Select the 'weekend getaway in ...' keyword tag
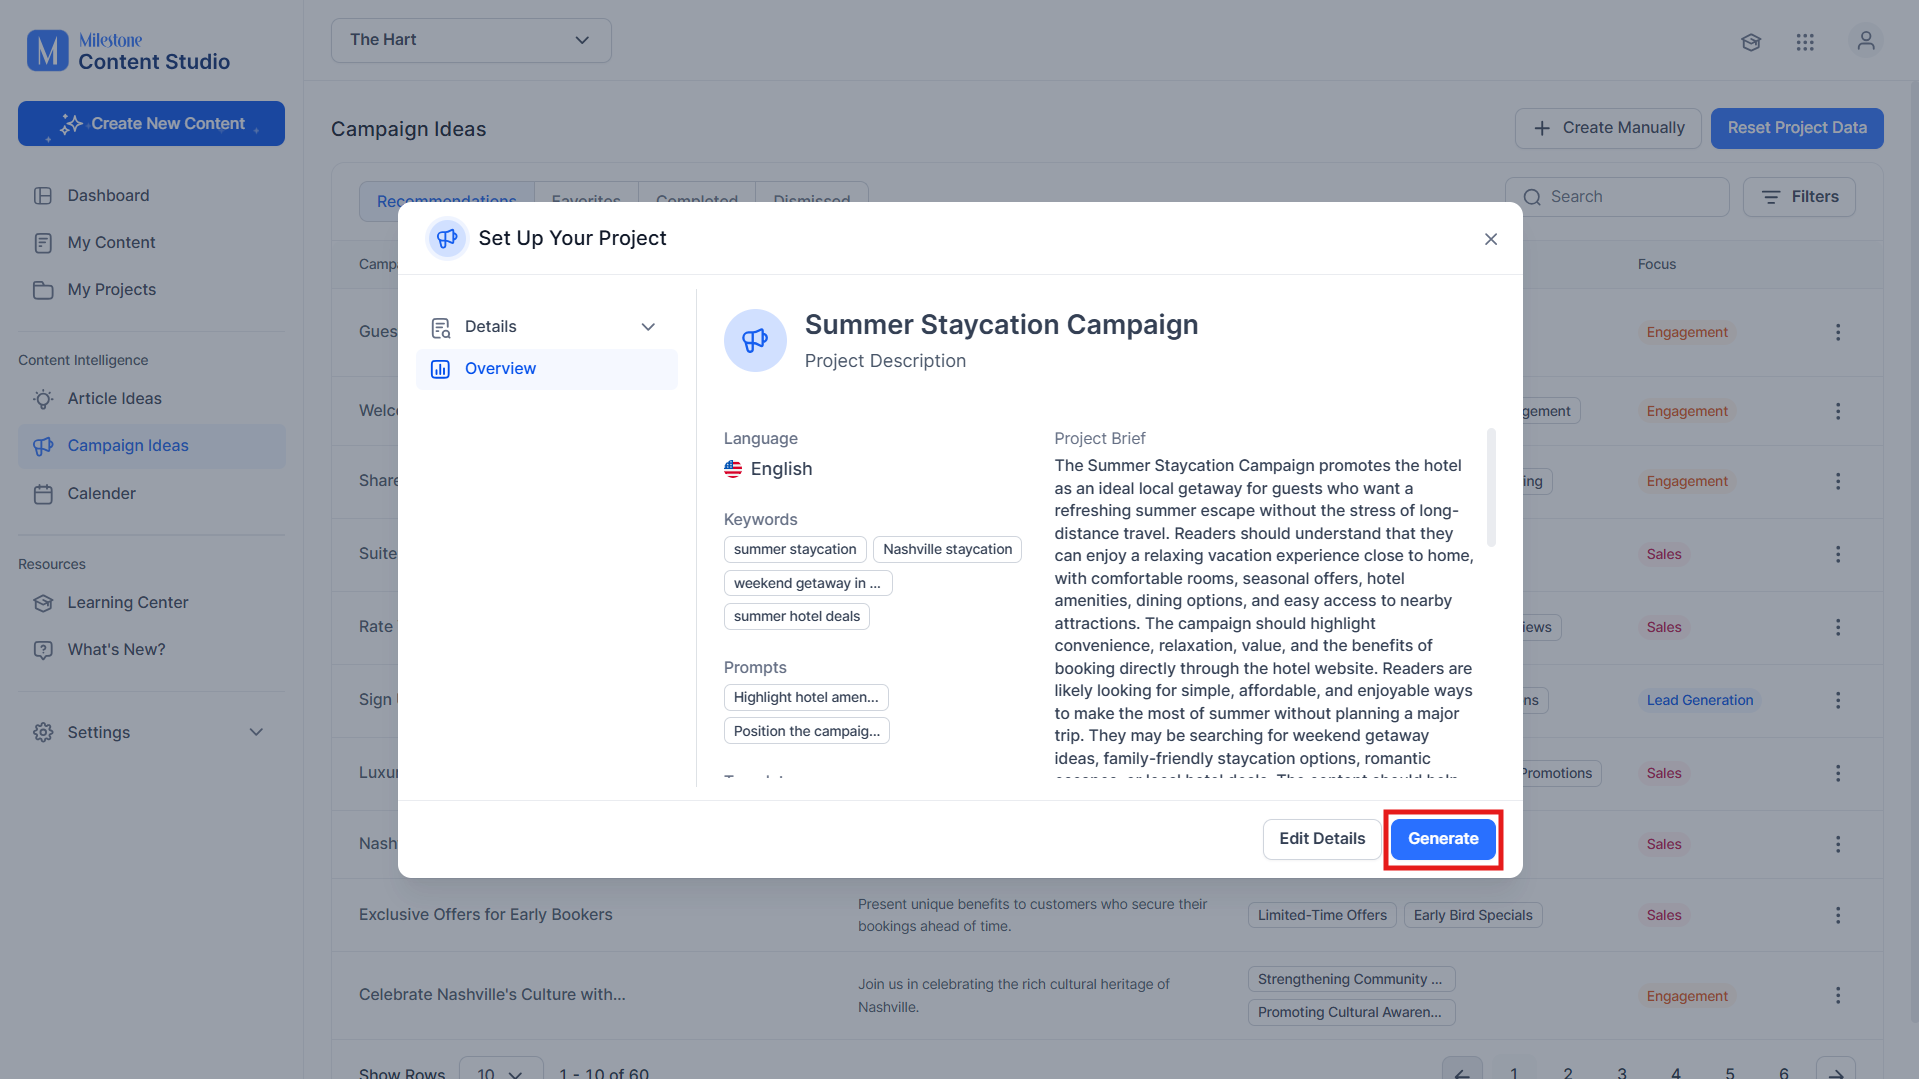This screenshot has width=1919, height=1079. tap(808, 583)
